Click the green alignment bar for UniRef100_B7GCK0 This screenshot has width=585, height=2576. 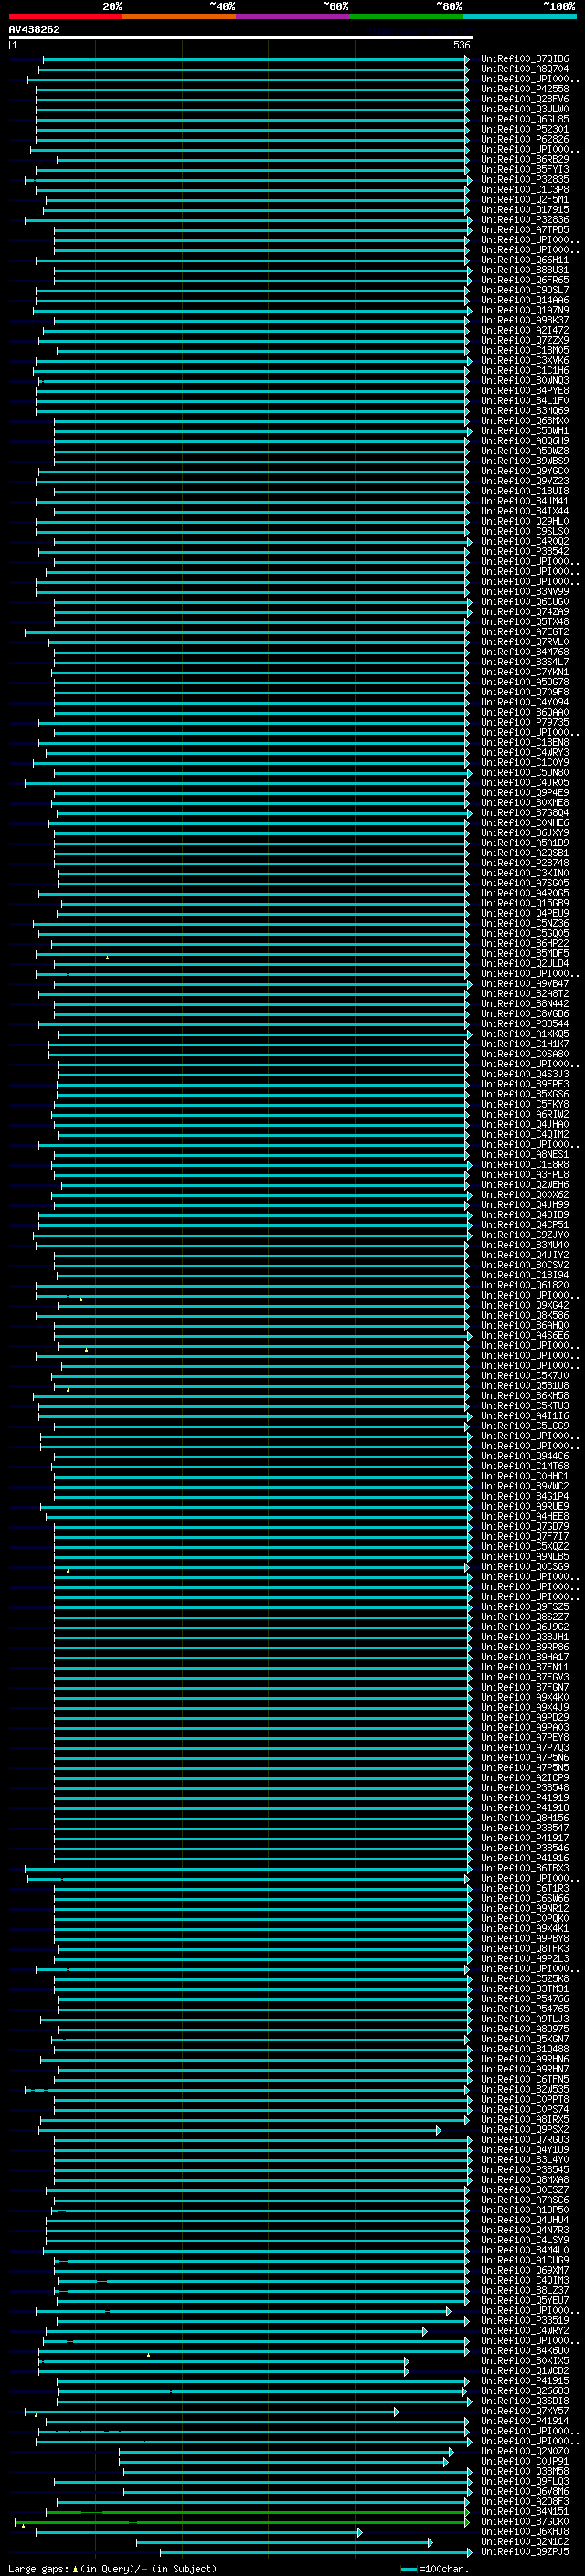pos(241,2522)
